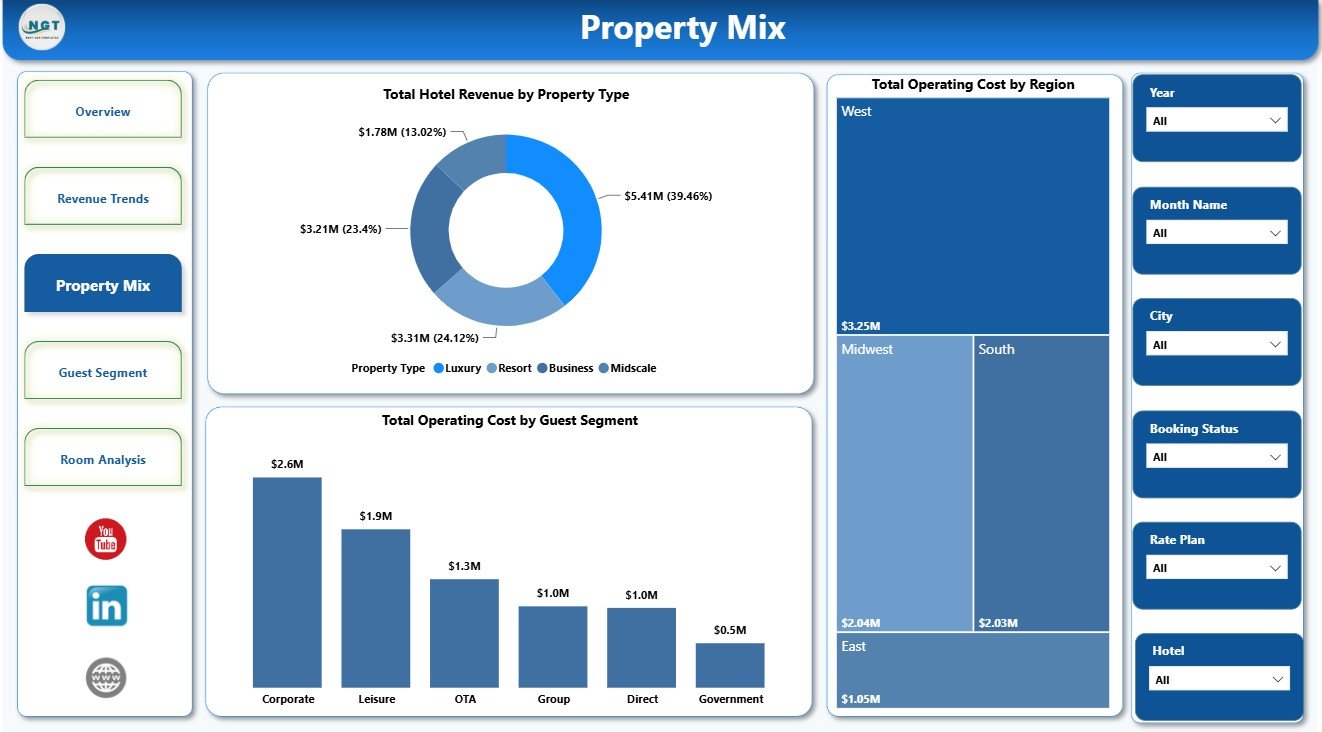Navigate to Room Analysis page
Image resolution: width=1322 pixels, height=732 pixels.
pos(103,458)
